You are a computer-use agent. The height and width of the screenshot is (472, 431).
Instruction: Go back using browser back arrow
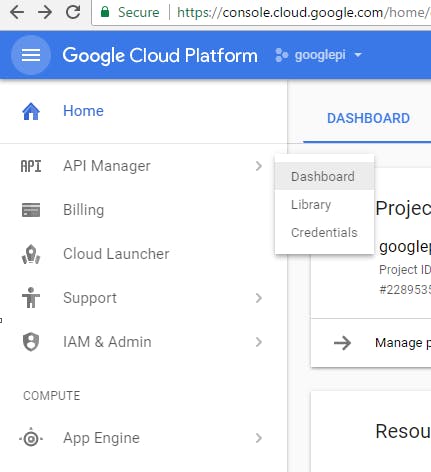click(x=17, y=12)
